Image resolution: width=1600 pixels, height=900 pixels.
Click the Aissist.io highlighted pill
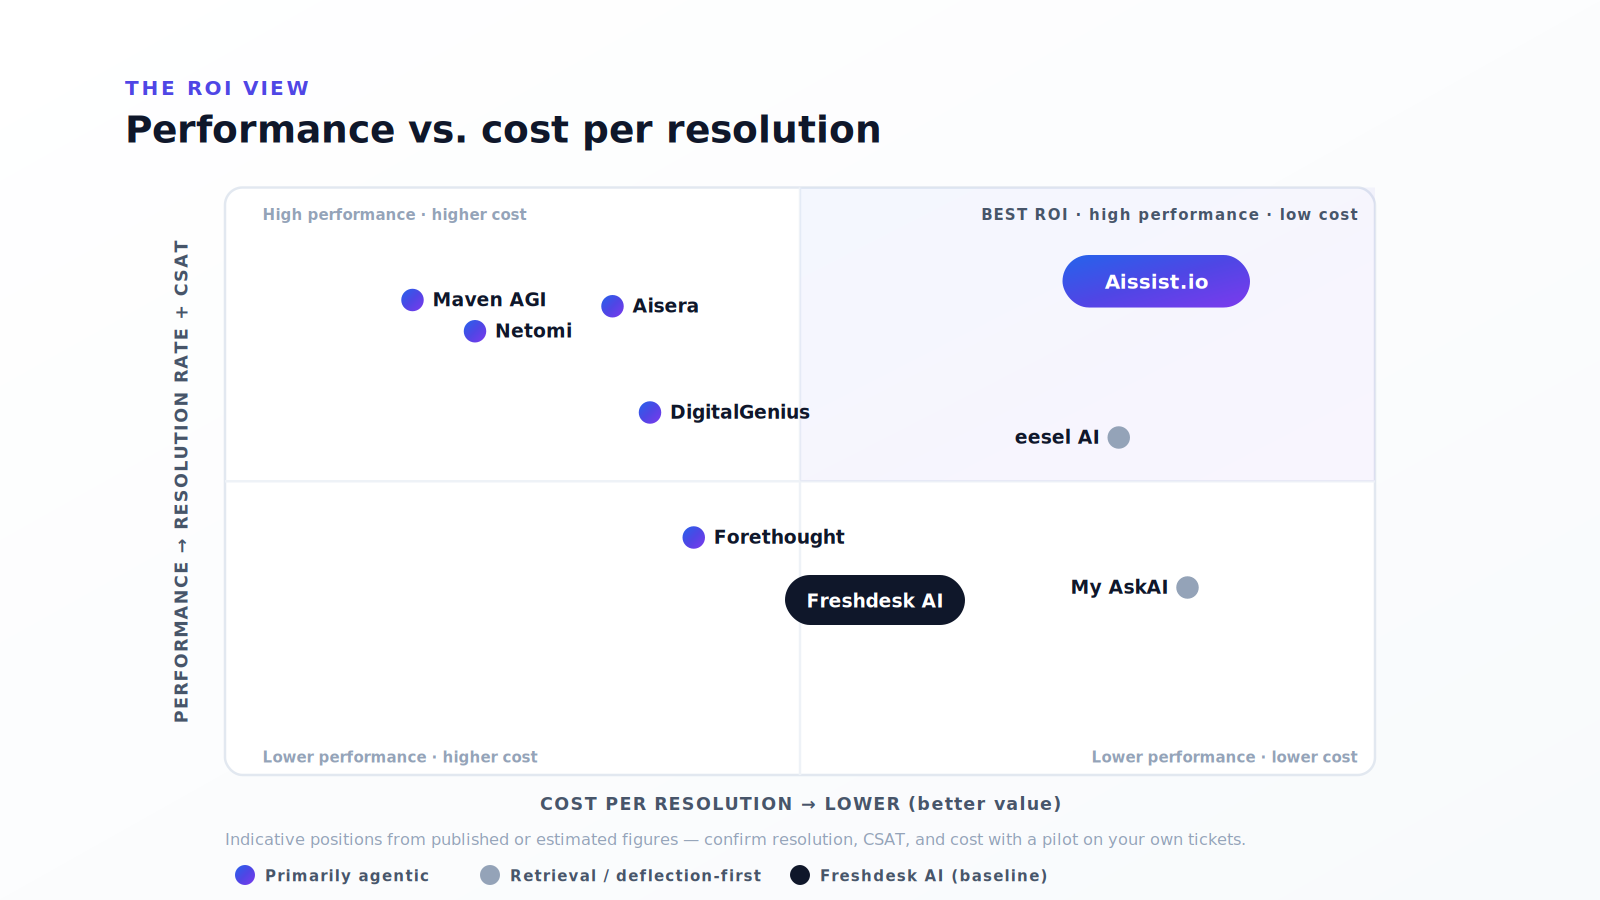click(x=1156, y=281)
